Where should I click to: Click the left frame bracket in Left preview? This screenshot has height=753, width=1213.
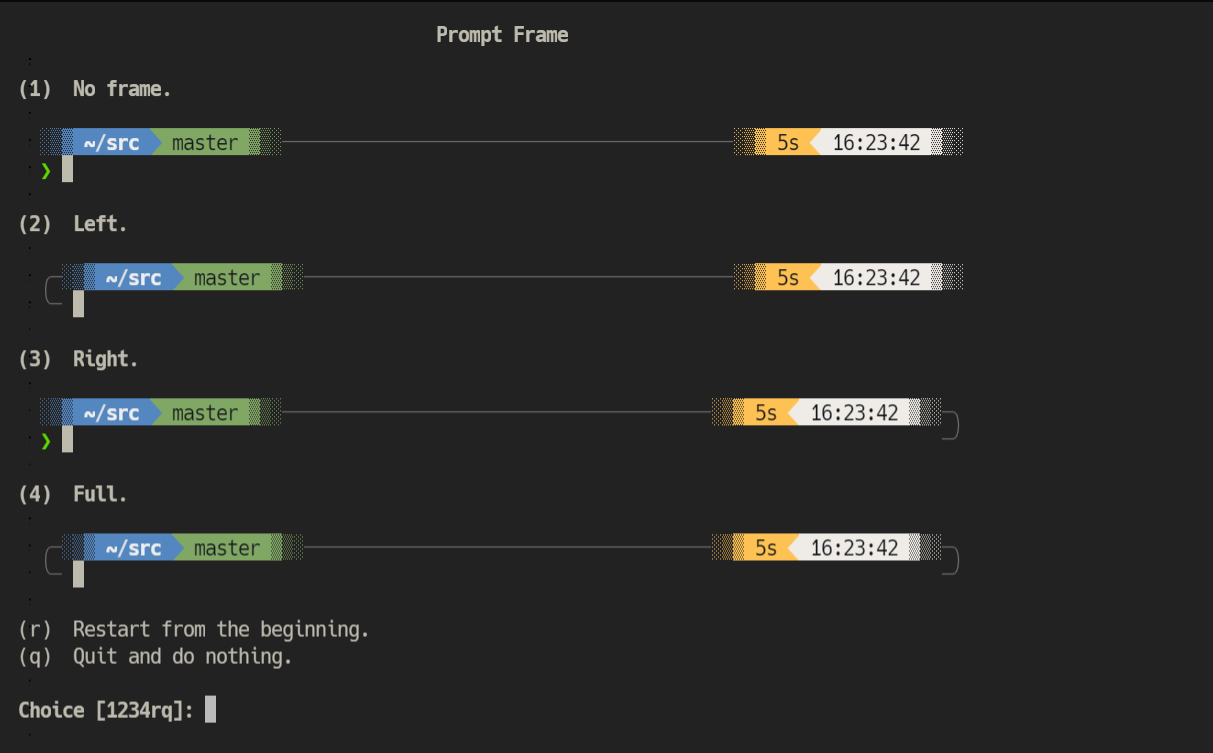point(53,291)
